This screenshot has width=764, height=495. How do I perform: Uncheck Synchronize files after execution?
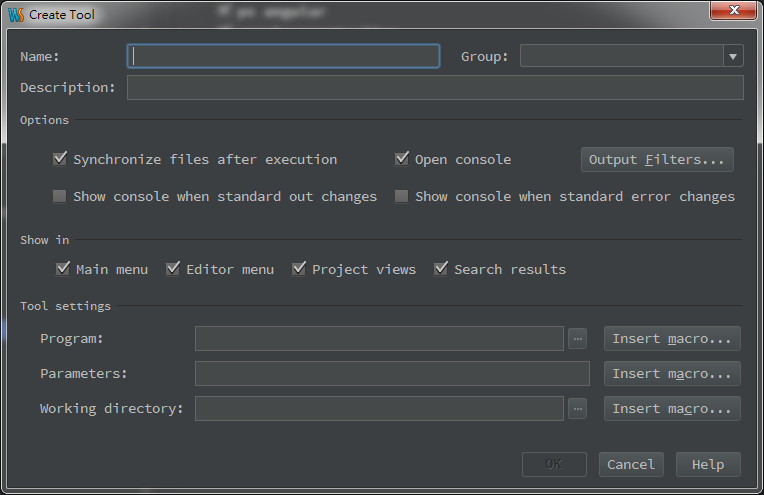point(60,159)
